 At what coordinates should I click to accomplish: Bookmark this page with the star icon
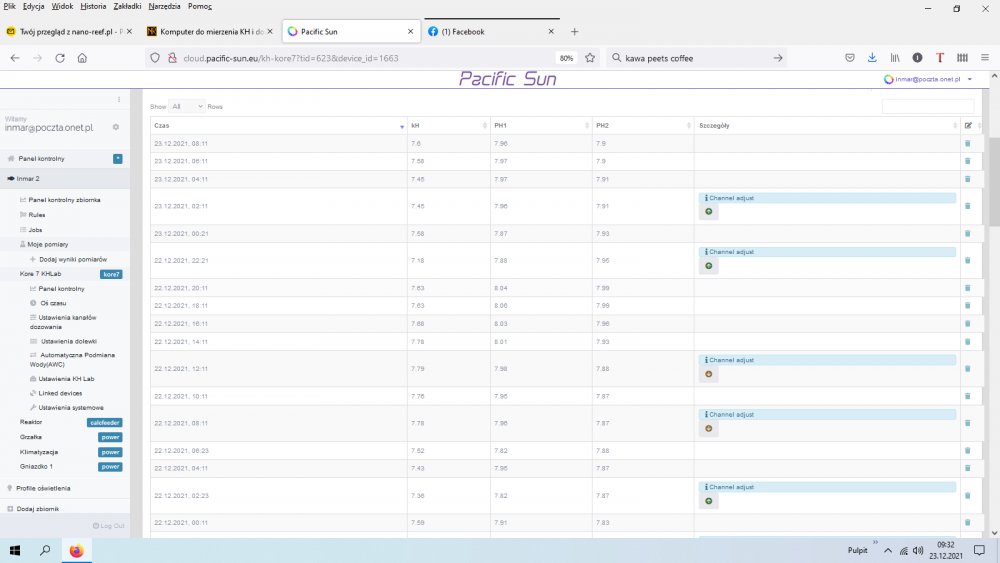[x=590, y=58]
